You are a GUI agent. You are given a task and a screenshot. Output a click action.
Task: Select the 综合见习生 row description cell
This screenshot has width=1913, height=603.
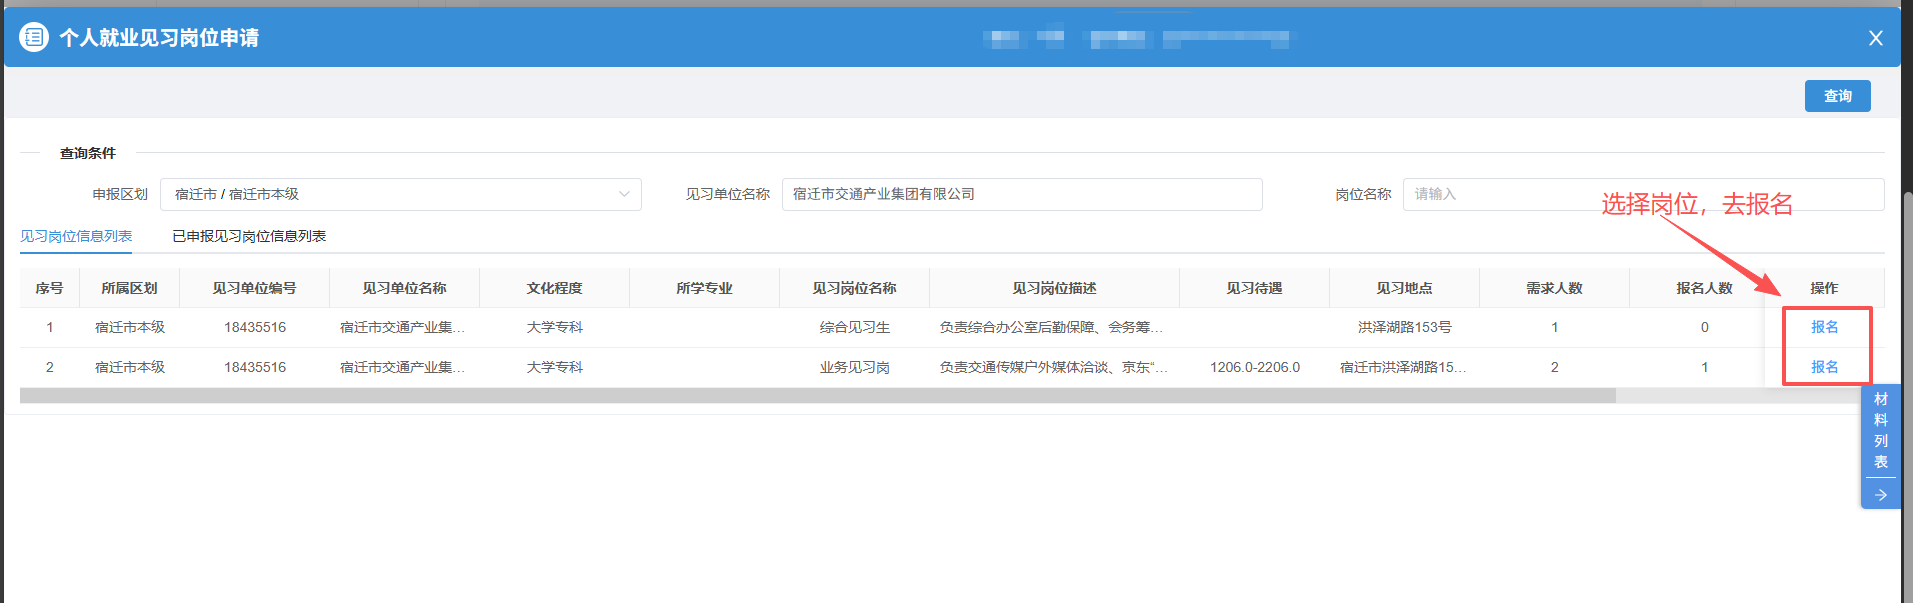pyautogui.click(x=1052, y=327)
